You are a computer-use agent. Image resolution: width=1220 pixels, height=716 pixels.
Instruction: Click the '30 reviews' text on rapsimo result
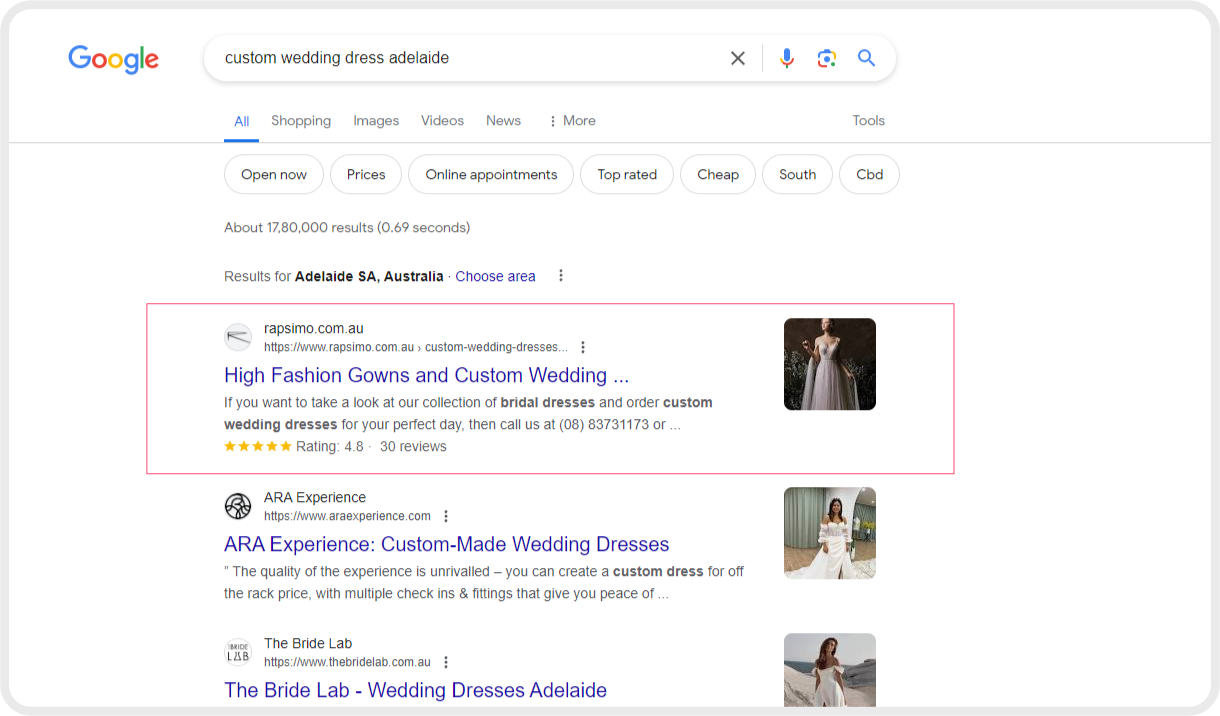pos(413,446)
